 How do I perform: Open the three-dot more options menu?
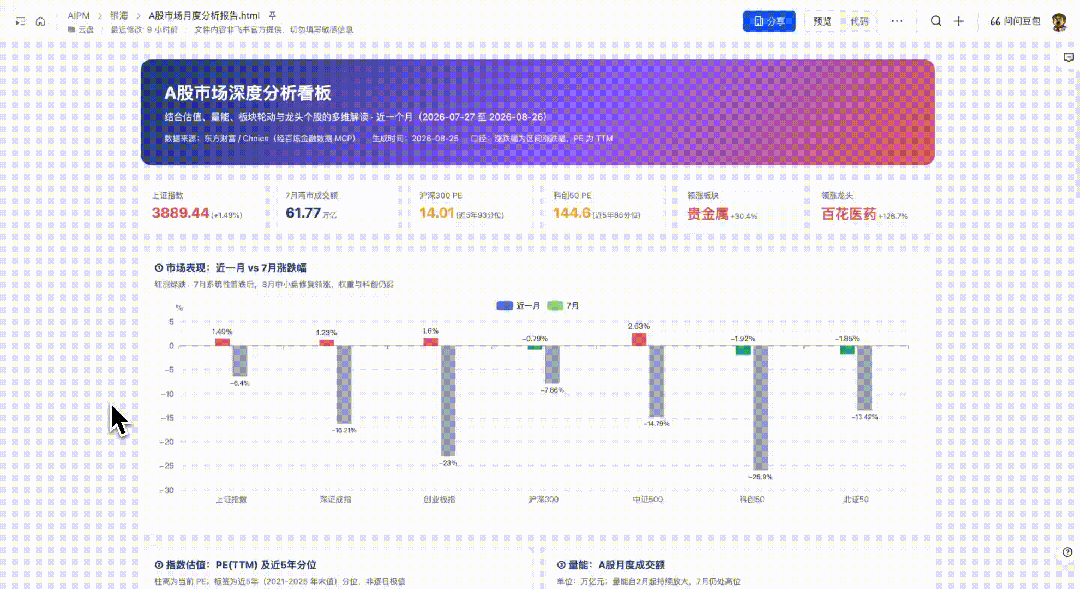tap(897, 21)
